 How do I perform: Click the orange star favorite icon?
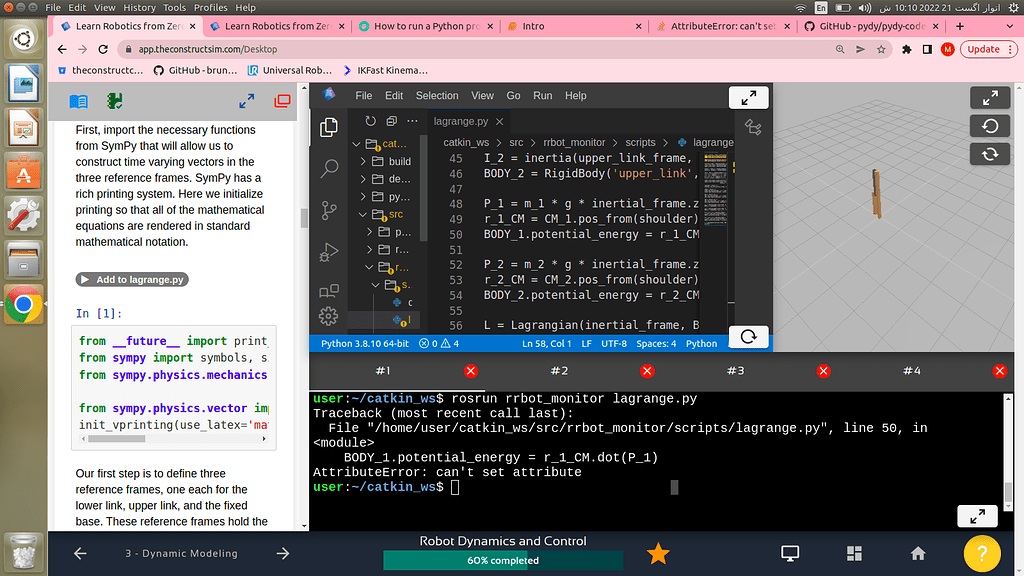[657, 553]
